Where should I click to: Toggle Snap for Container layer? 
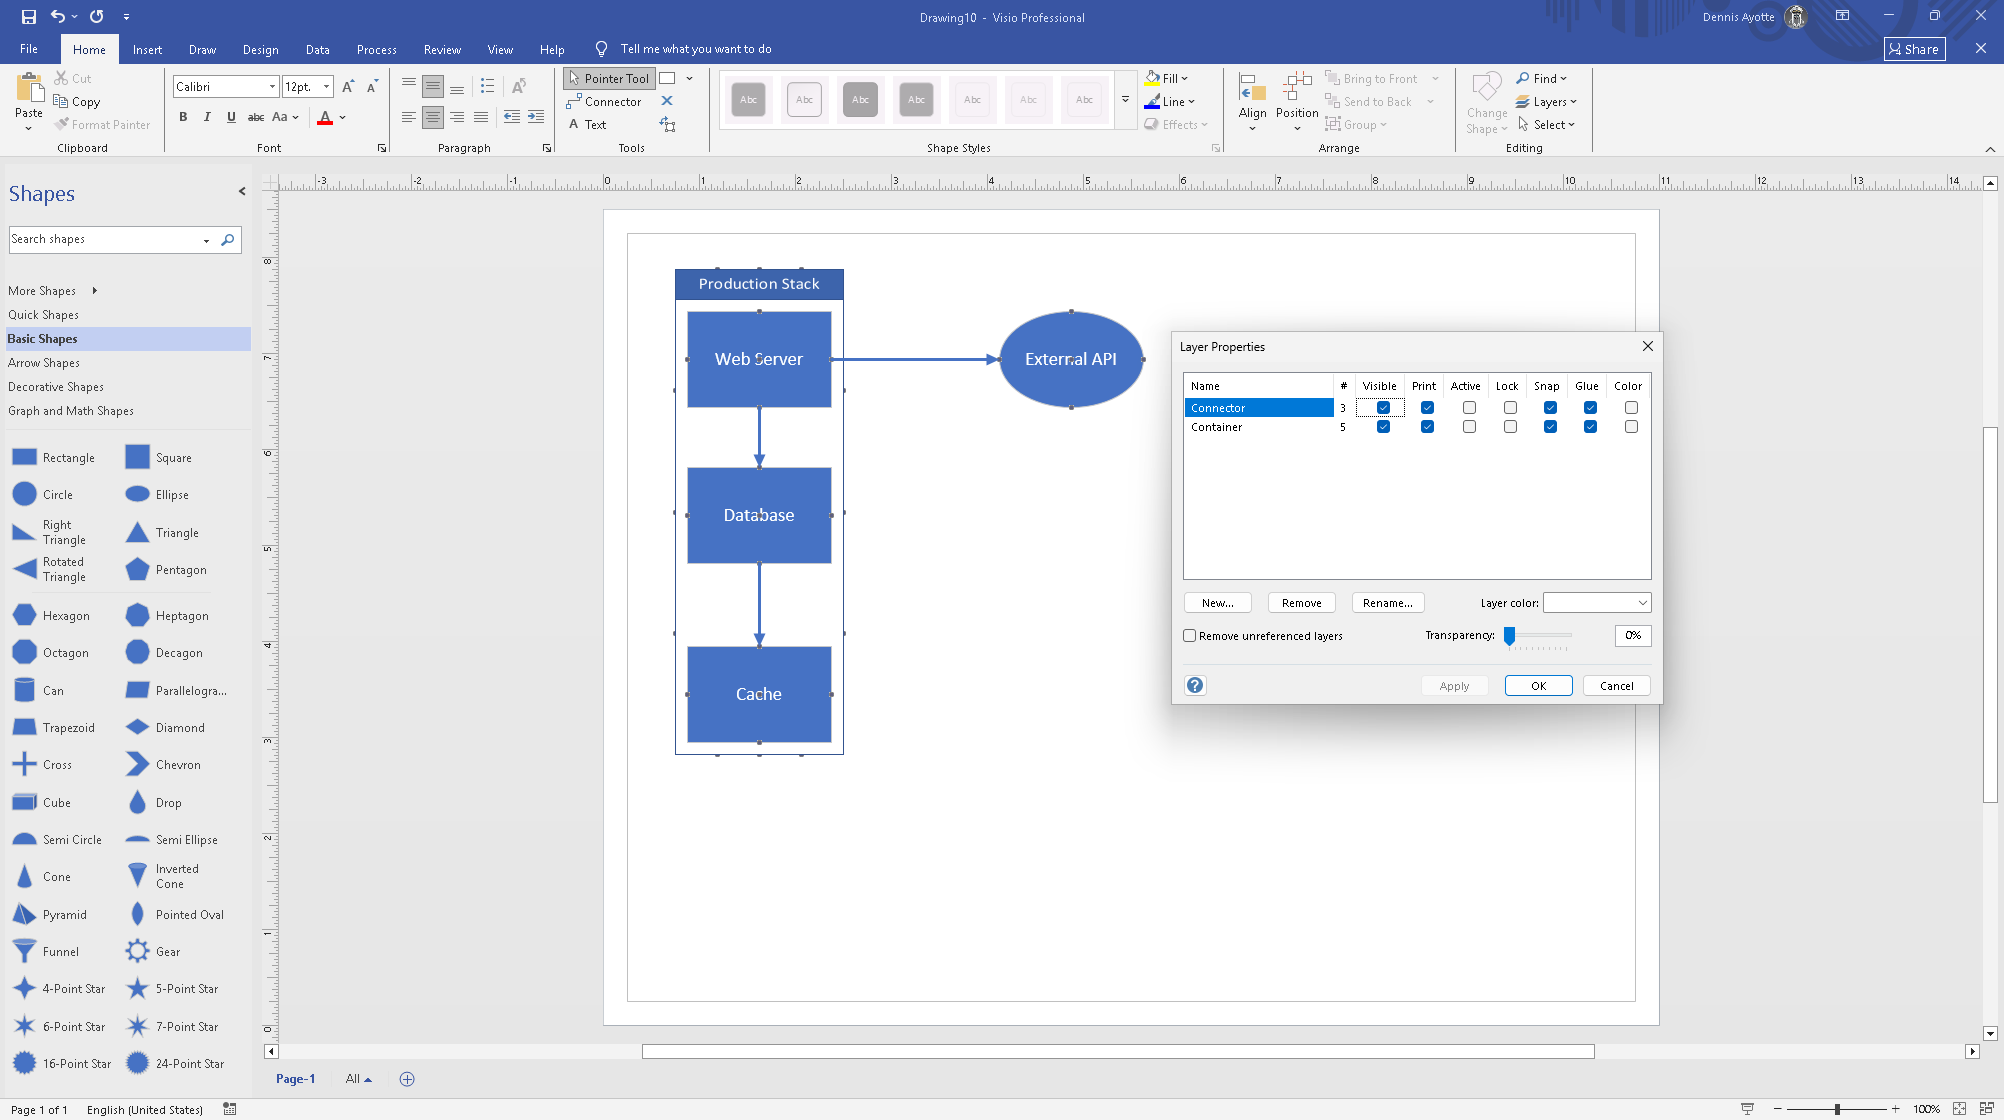tap(1550, 426)
